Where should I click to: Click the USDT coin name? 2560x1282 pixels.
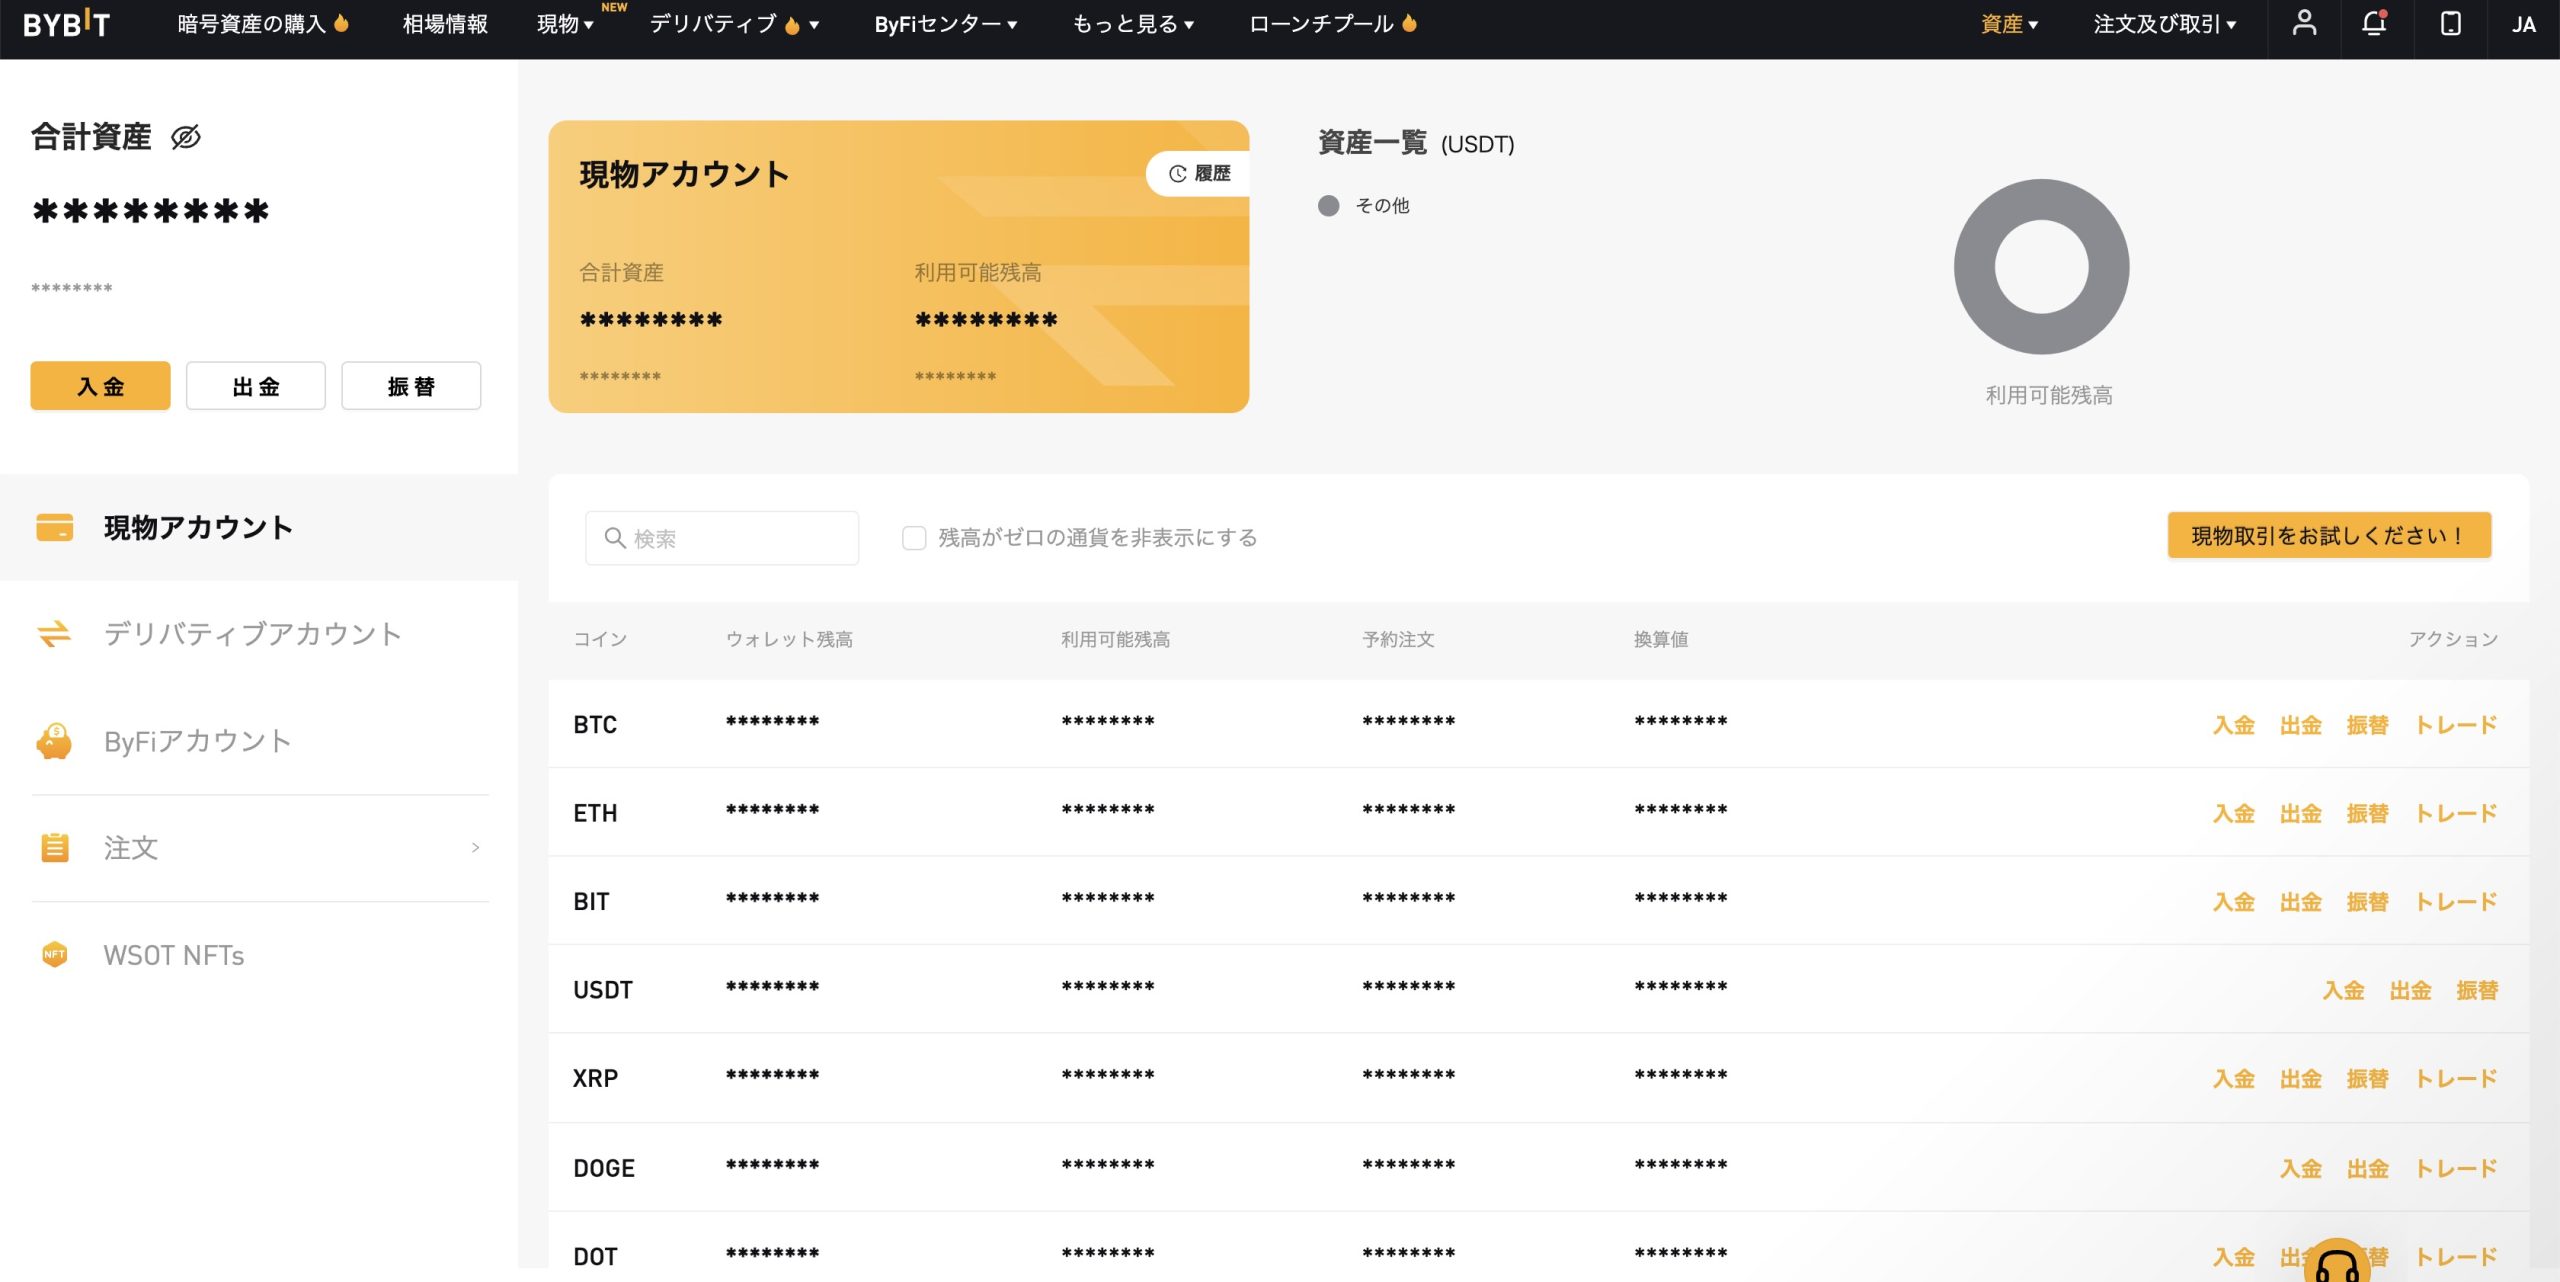[603, 991]
